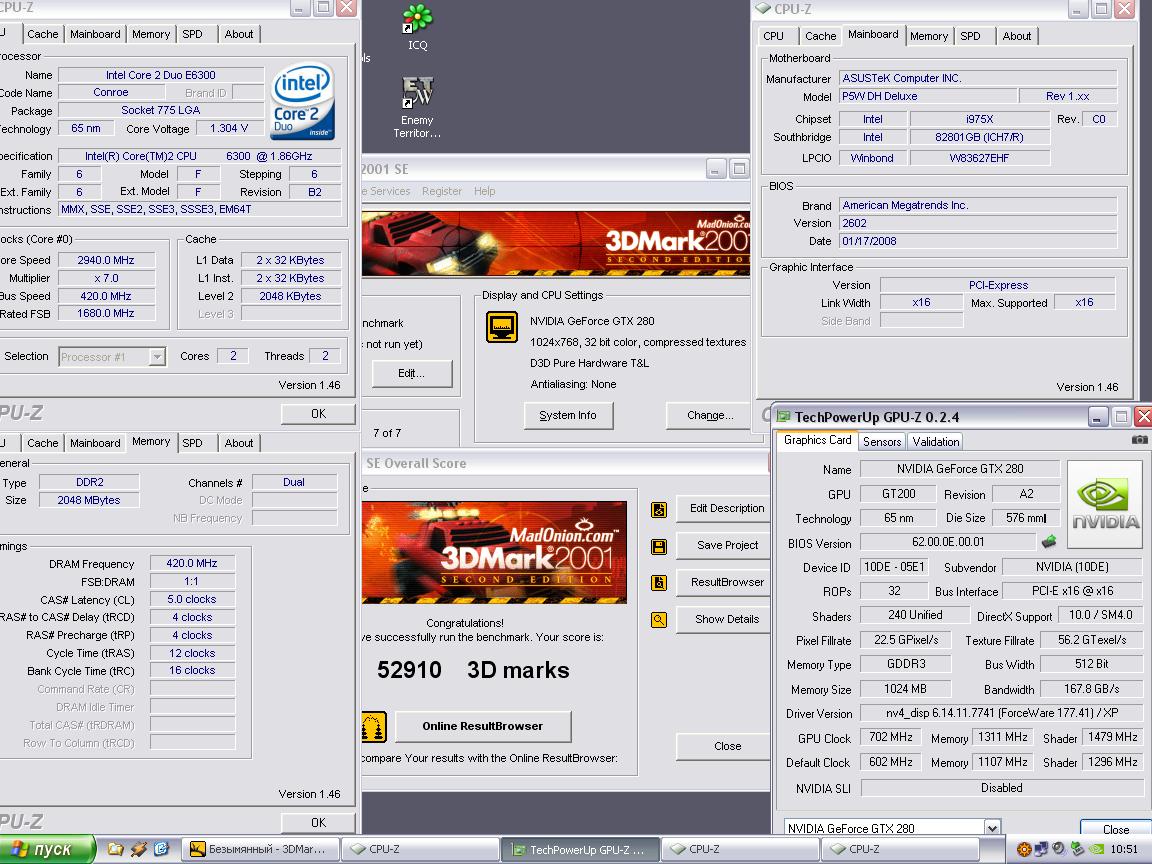Screen dimensions: 1152x864
Task: Click the BIOS version save chip icon
Action: (1049, 541)
